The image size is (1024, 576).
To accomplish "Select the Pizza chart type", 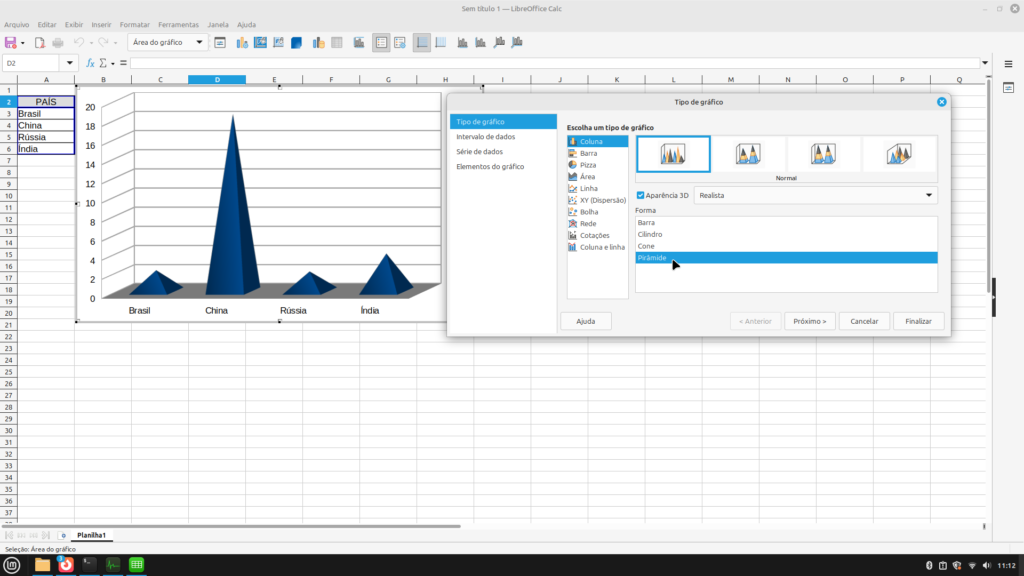I will tap(588, 165).
